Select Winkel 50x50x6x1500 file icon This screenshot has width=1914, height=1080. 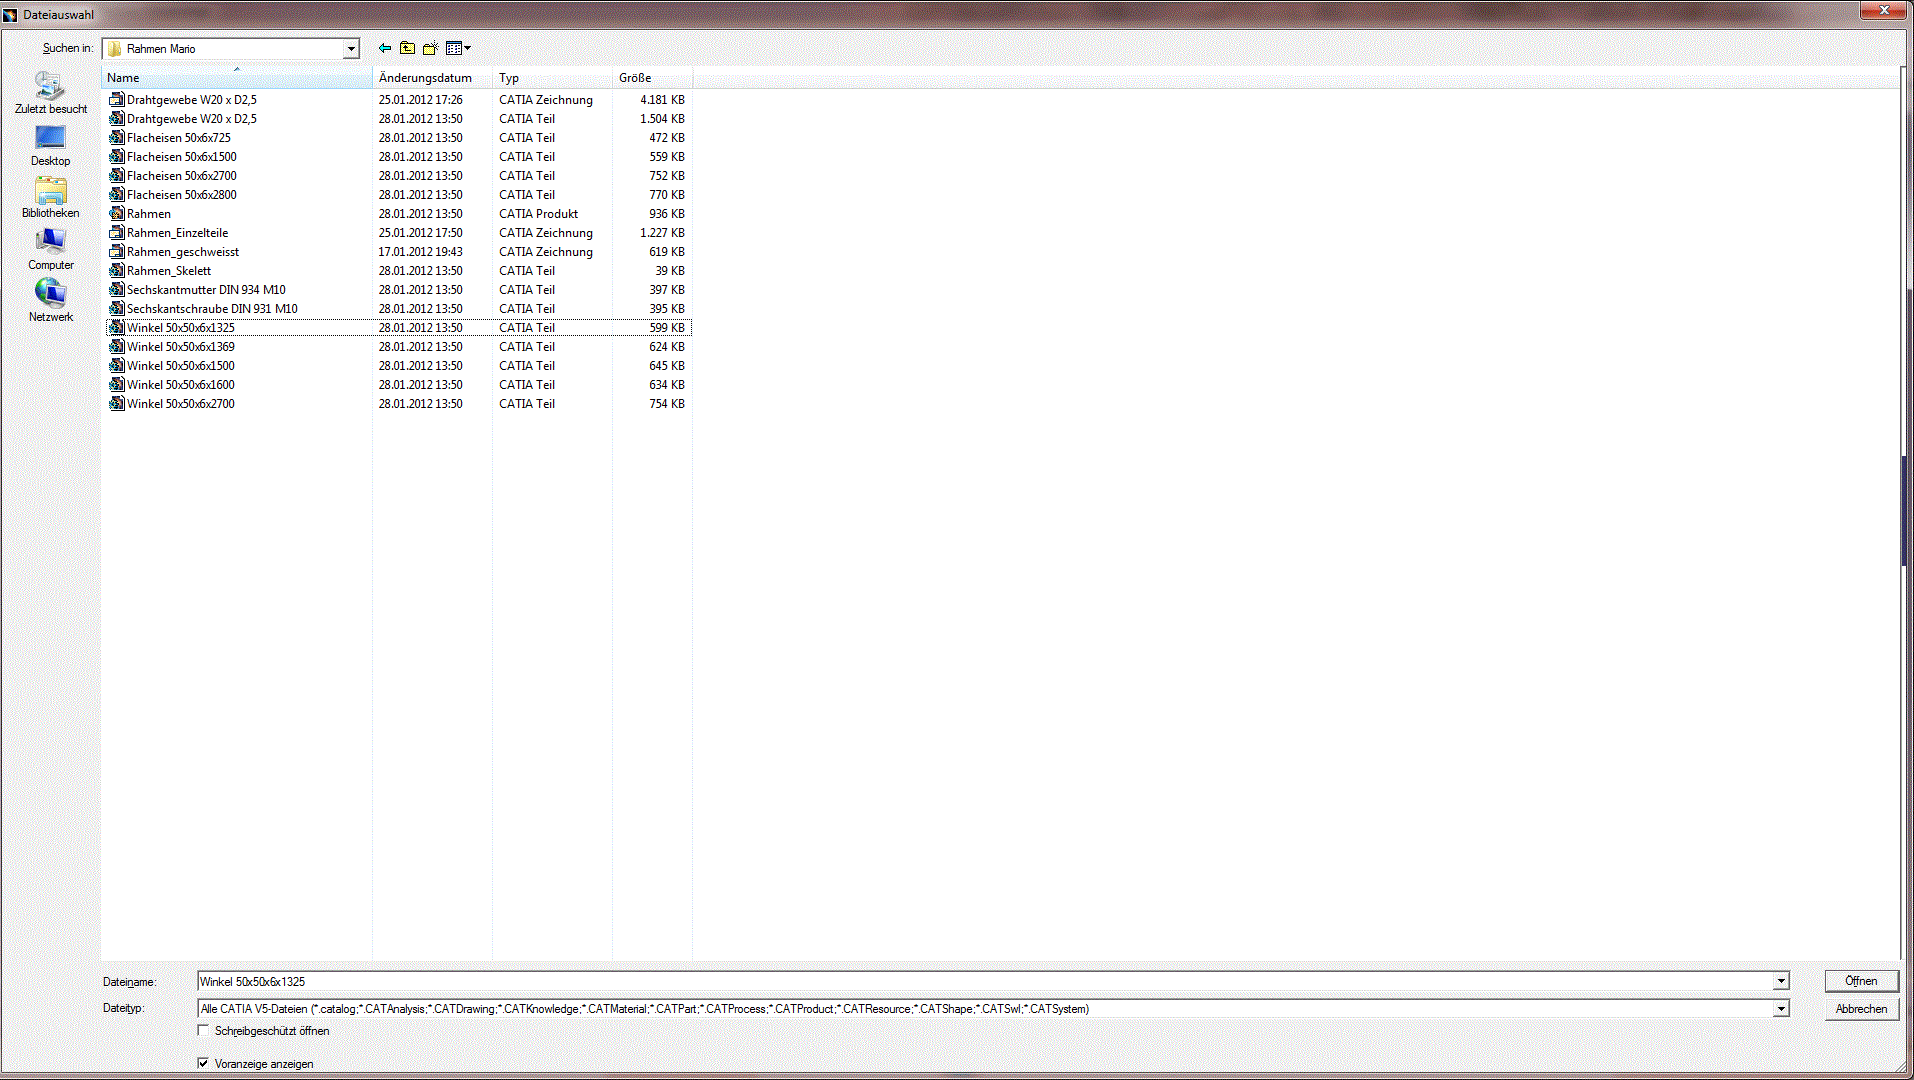(117, 365)
